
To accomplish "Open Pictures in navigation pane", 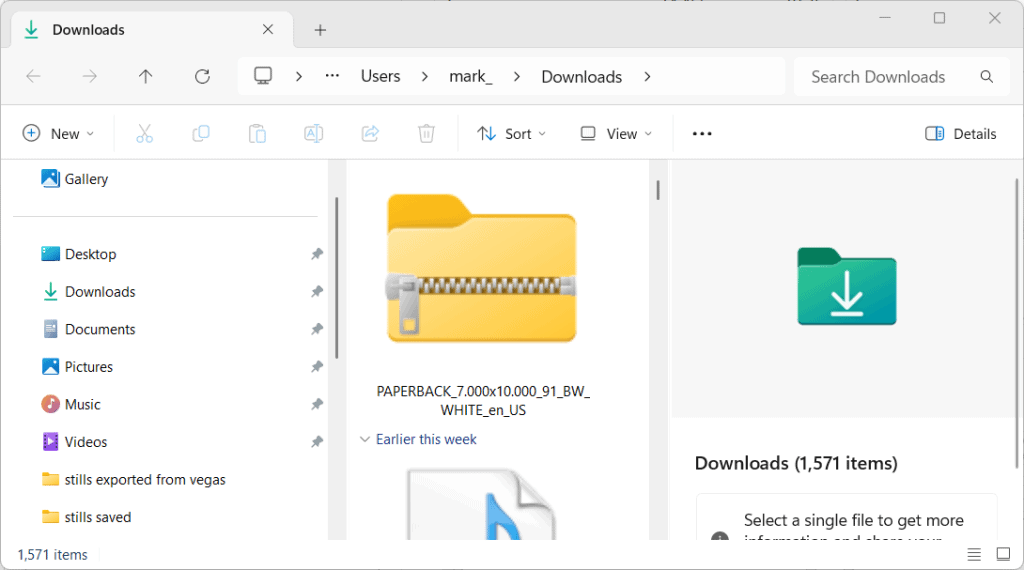I will 88,367.
